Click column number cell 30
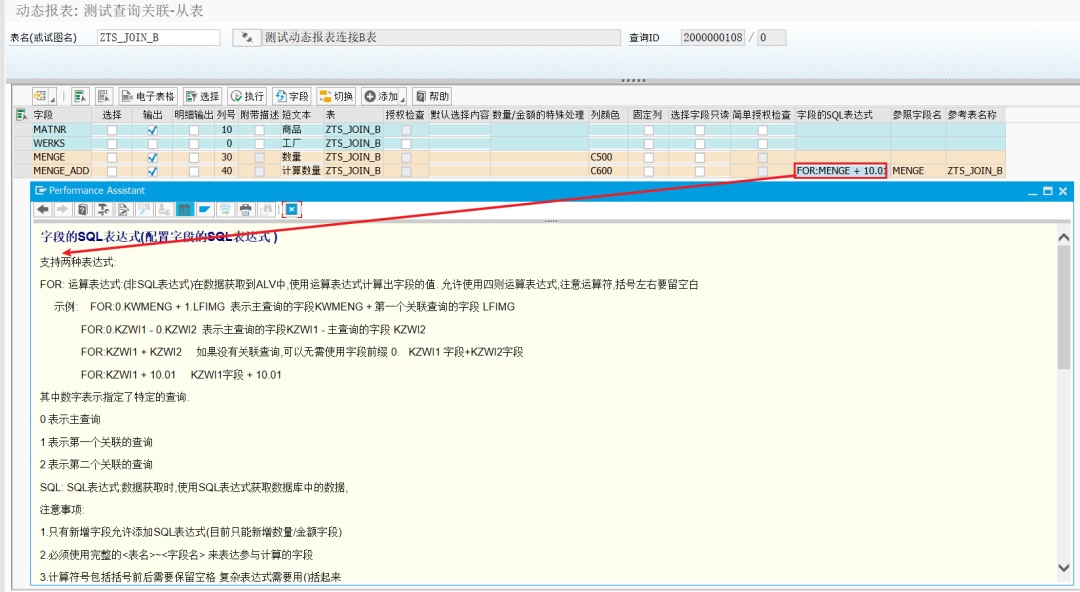 [x=226, y=157]
